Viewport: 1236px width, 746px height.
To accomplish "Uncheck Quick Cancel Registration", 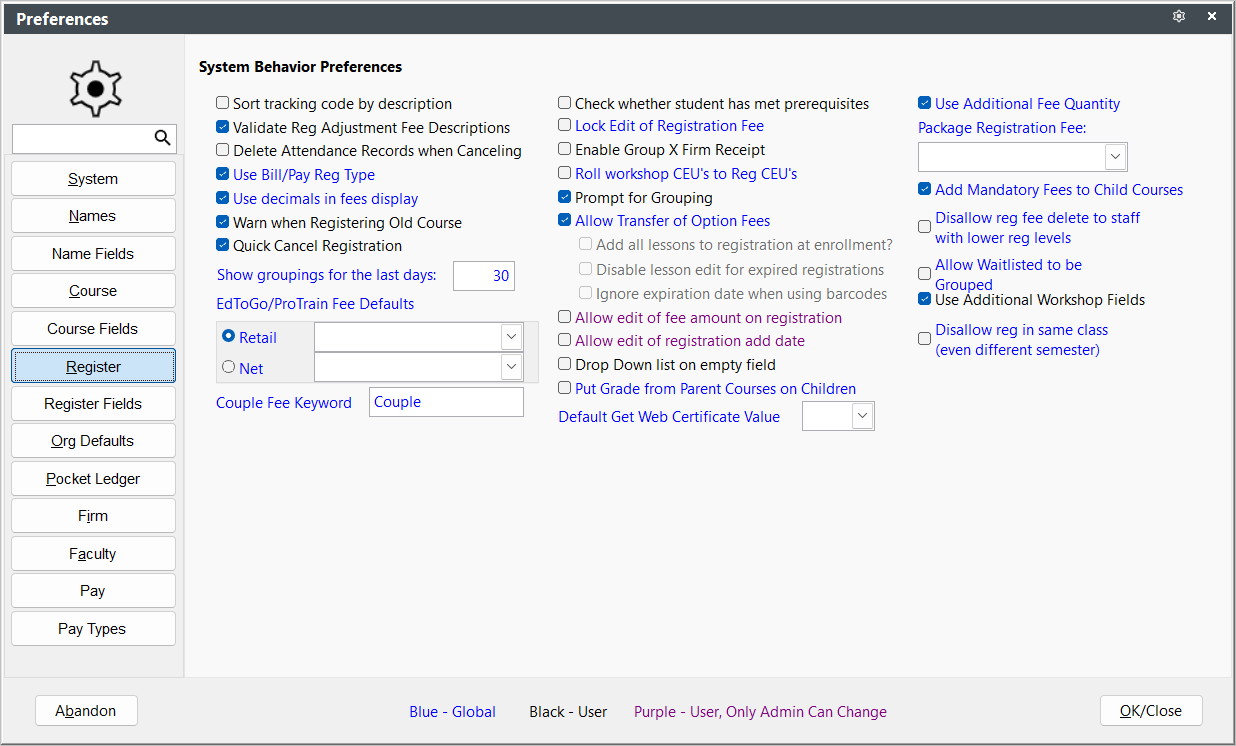I will (223, 245).
